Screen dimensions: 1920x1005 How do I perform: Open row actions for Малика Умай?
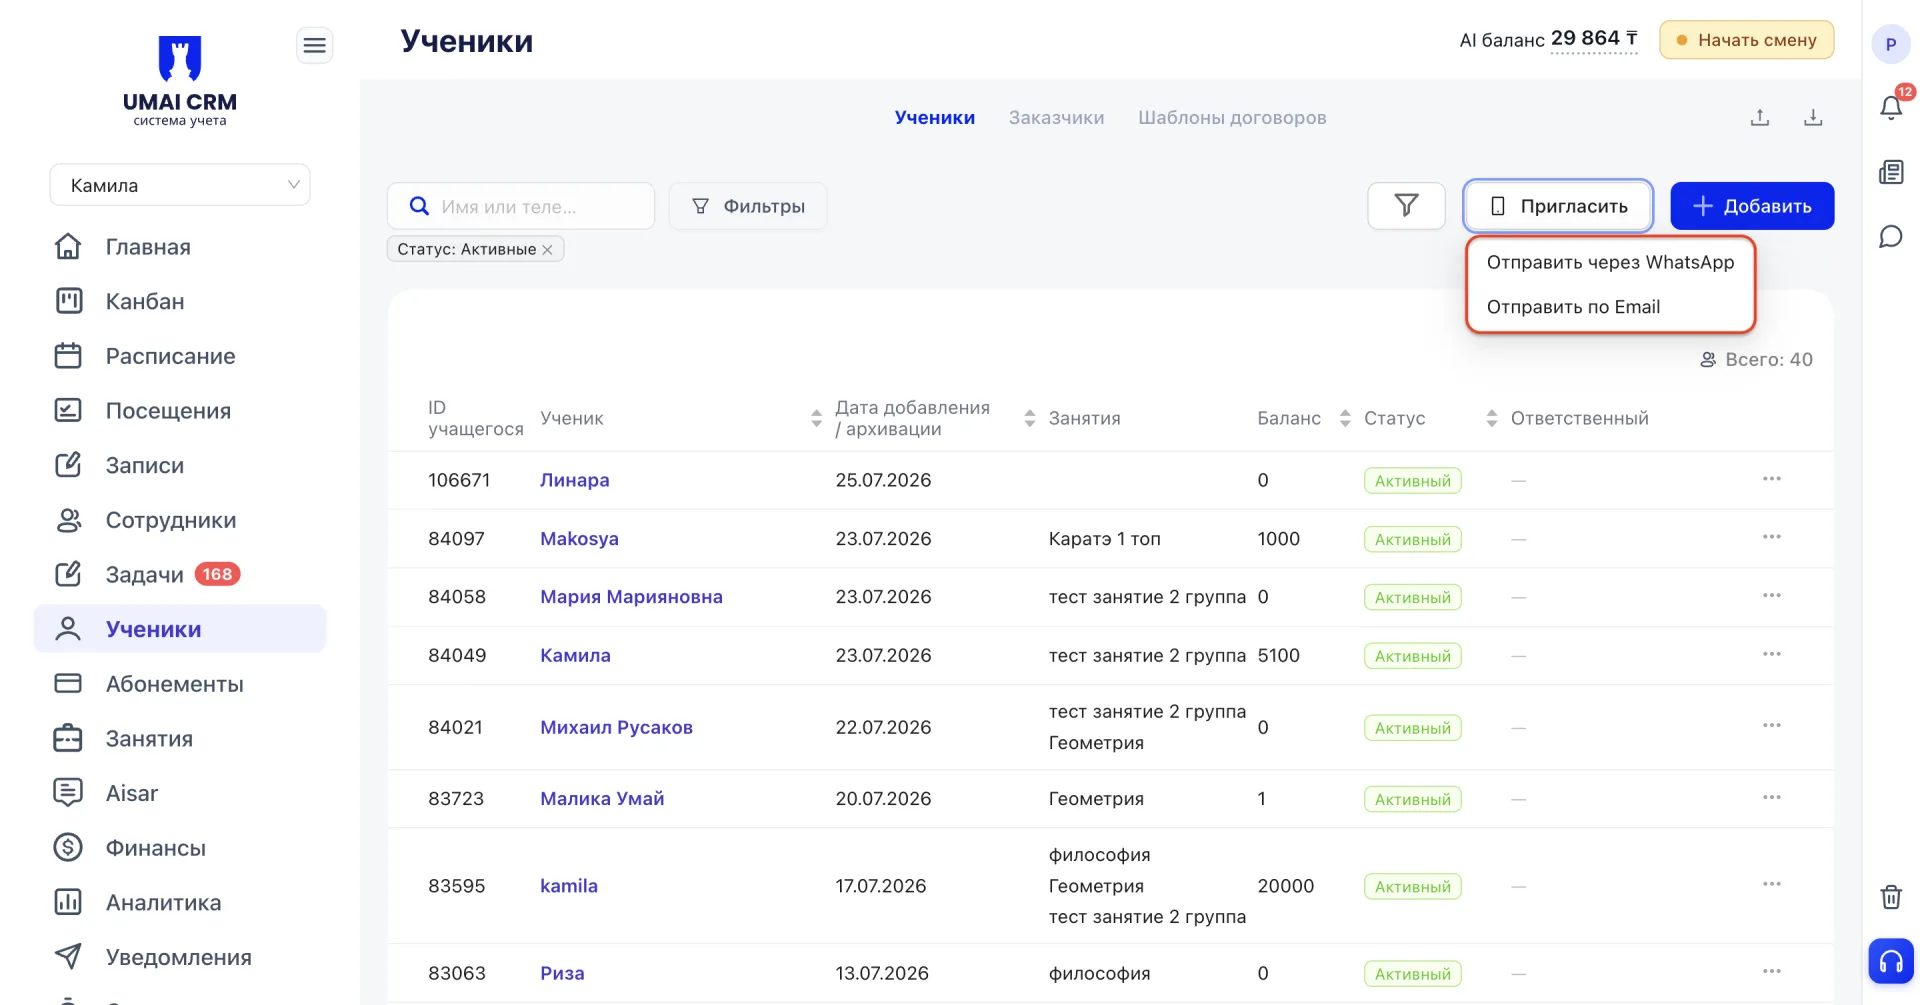1772,797
